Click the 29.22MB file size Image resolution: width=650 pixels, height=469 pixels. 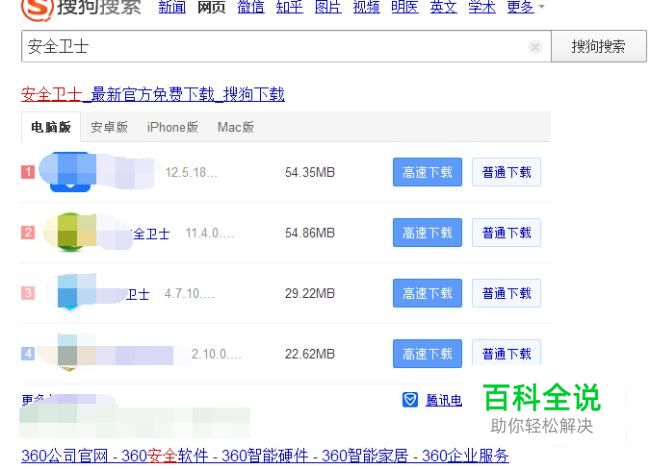pos(310,293)
